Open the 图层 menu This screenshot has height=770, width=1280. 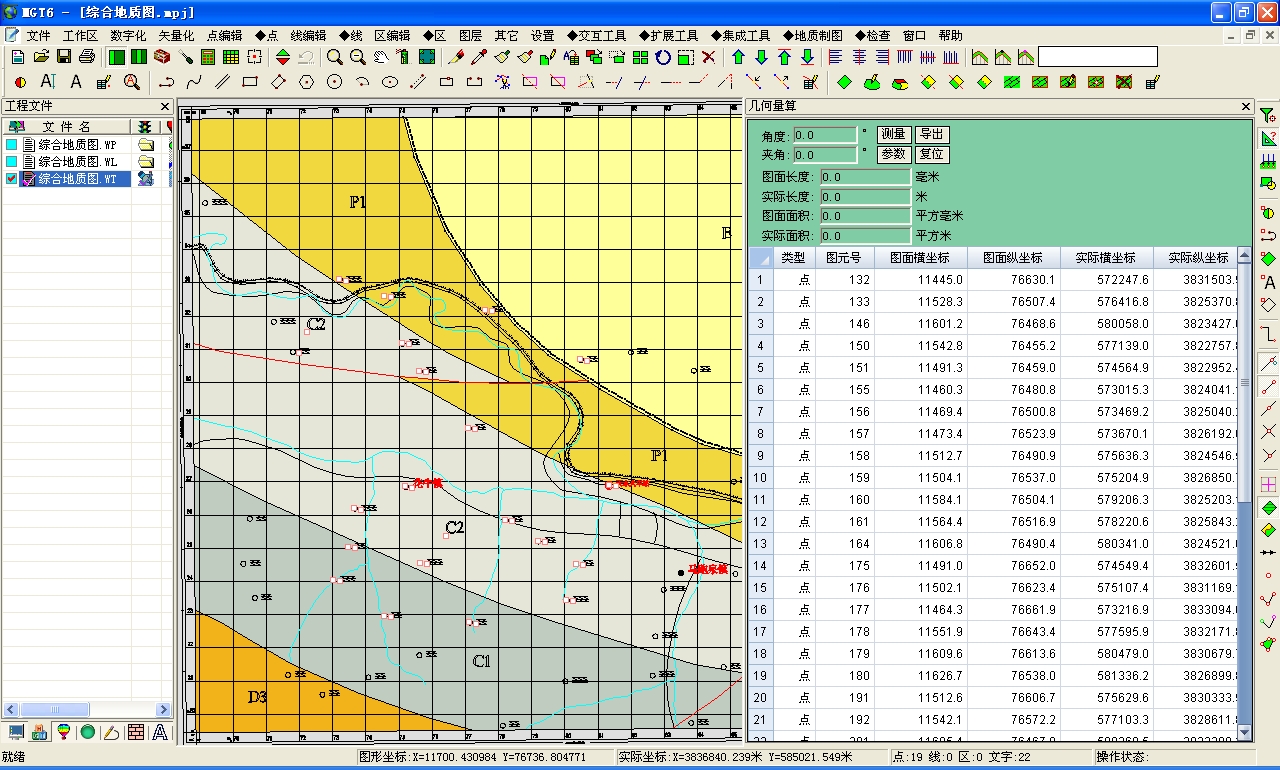[470, 35]
